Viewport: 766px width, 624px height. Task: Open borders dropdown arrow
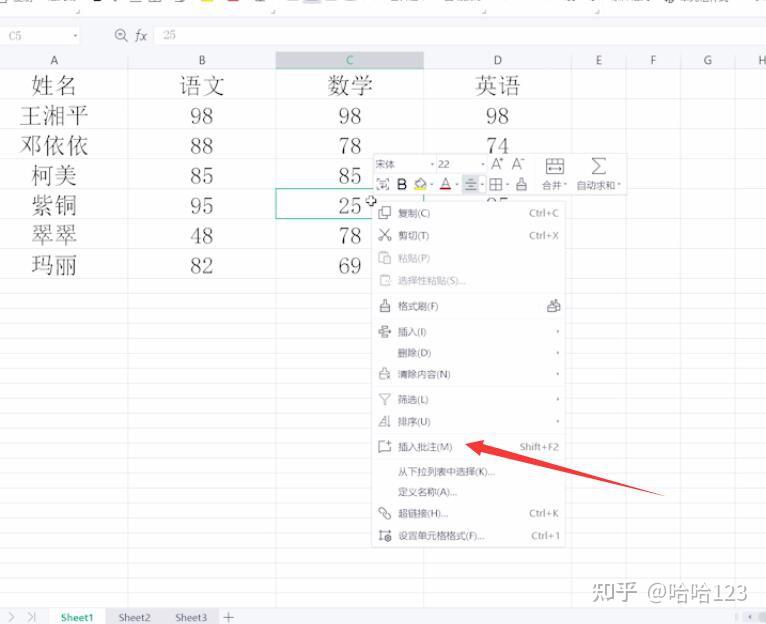pos(508,185)
